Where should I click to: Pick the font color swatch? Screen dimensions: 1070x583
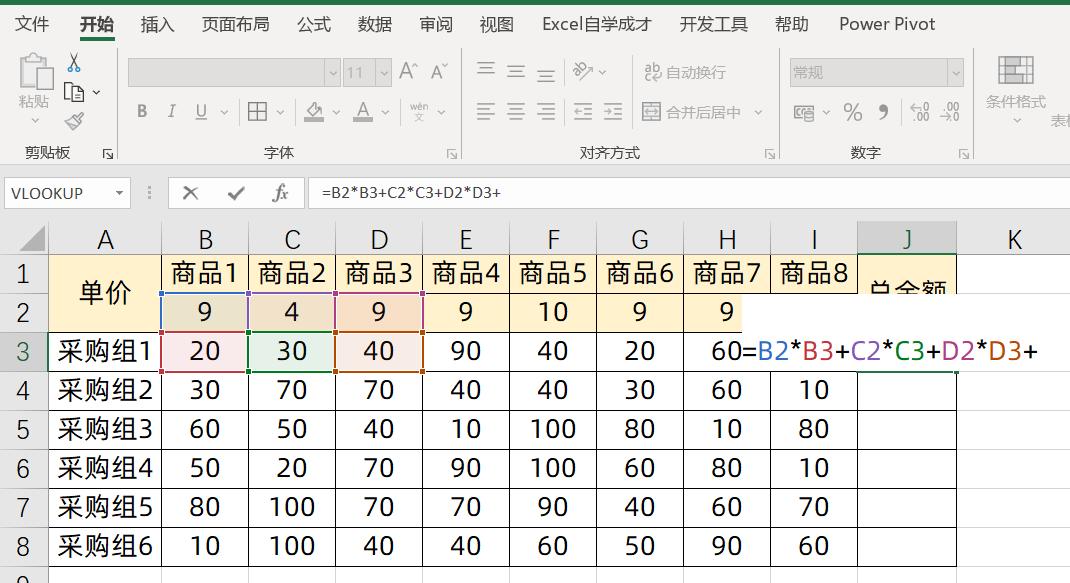(362, 112)
